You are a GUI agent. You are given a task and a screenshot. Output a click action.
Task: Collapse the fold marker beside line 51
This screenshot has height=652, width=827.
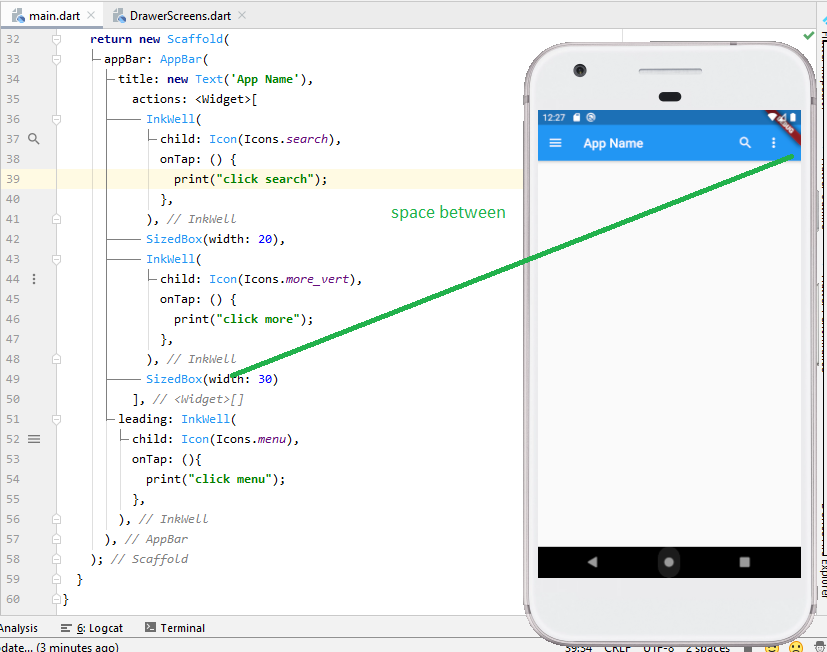56,419
